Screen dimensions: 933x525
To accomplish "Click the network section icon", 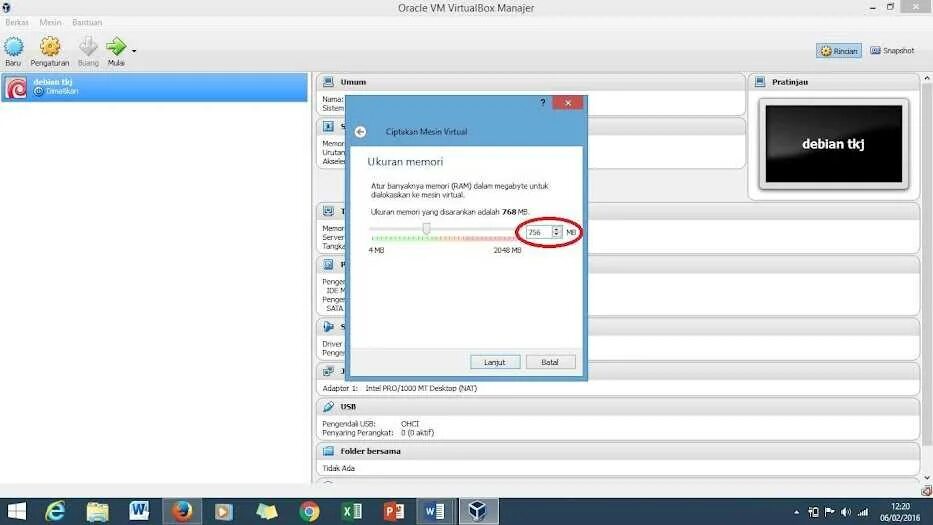I will click(328, 371).
